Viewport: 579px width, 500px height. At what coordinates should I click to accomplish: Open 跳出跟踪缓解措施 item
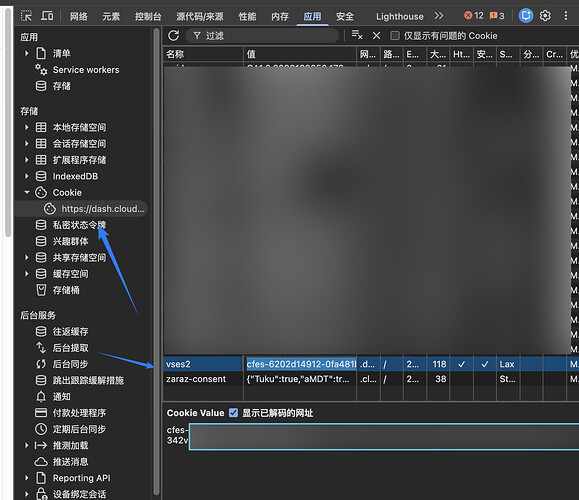coord(88,380)
